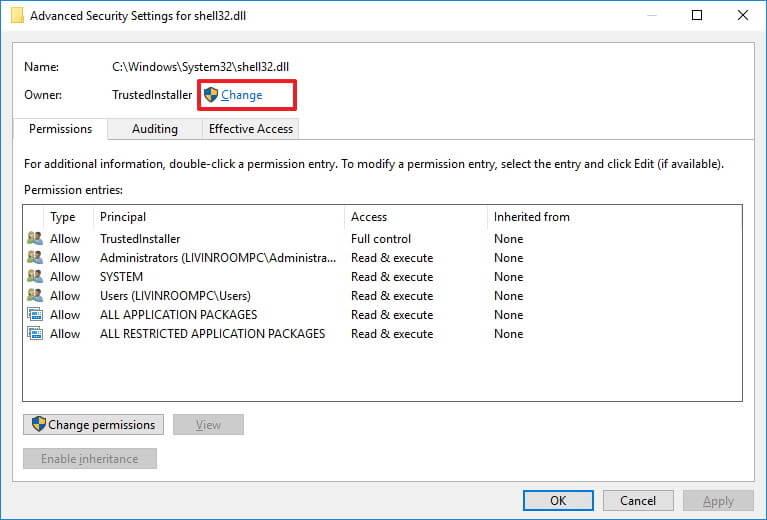Select the TrustedInstaller user group icon
The width and height of the screenshot is (767, 520).
pyautogui.click(x=35, y=238)
